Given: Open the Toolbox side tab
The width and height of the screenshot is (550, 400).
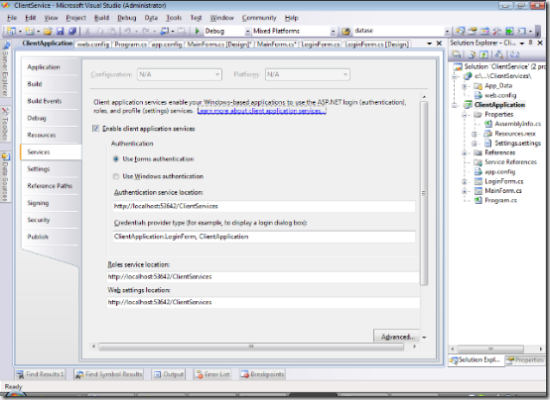Looking at the screenshot, I should tap(5, 124).
